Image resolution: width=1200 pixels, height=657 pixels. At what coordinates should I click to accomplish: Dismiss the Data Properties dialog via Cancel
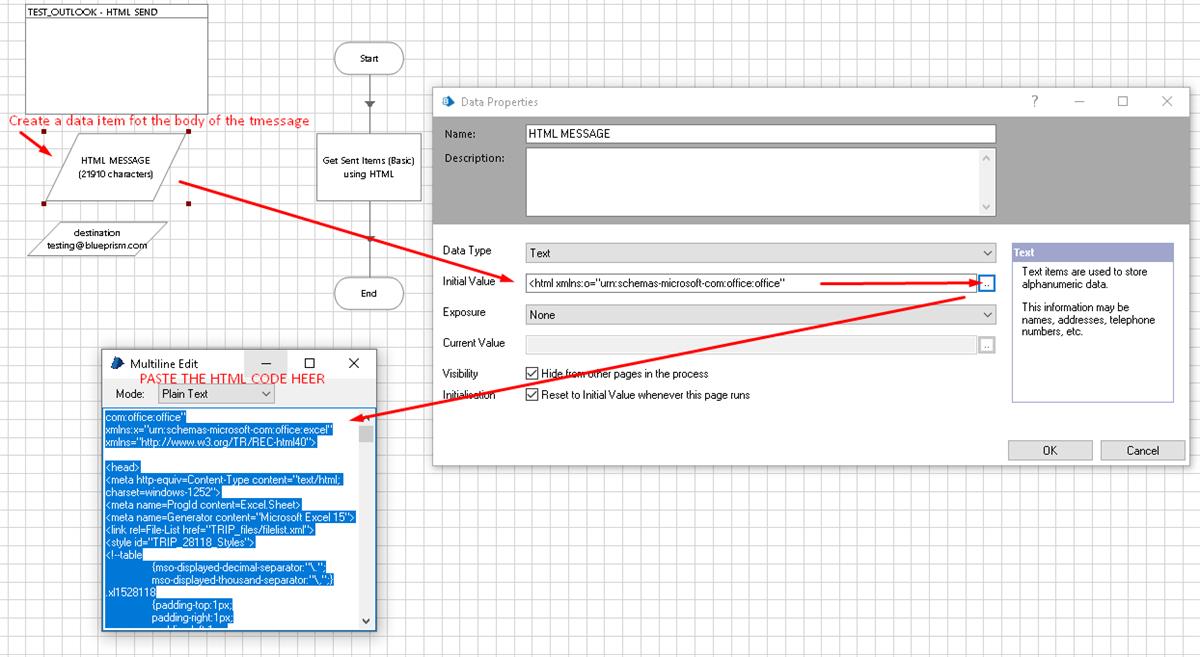coord(1142,450)
